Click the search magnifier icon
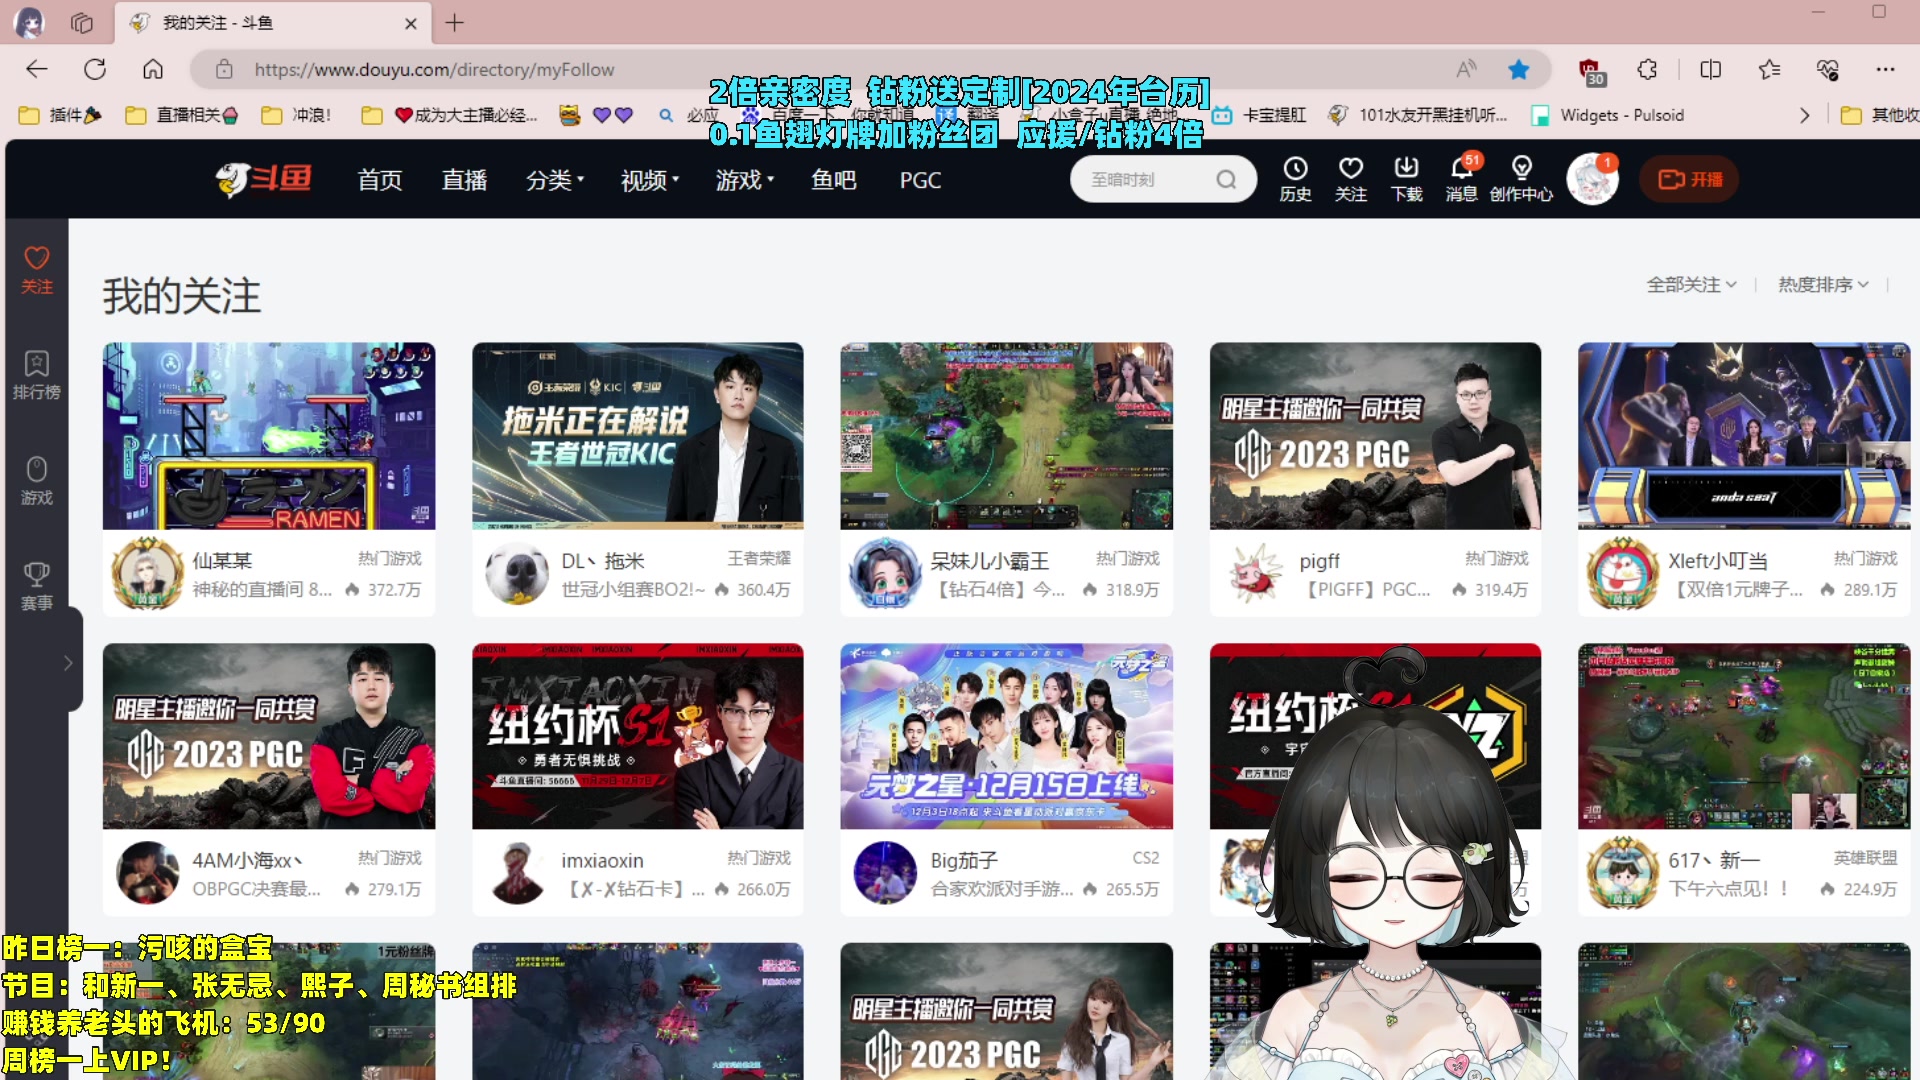The width and height of the screenshot is (1920, 1080). point(1226,178)
